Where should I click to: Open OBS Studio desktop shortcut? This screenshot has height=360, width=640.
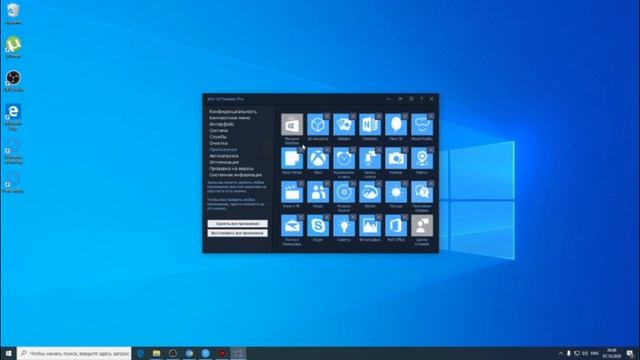tap(13, 81)
